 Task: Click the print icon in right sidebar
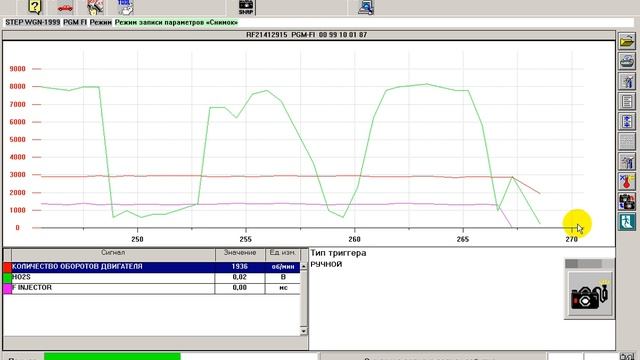pyautogui.click(x=627, y=62)
